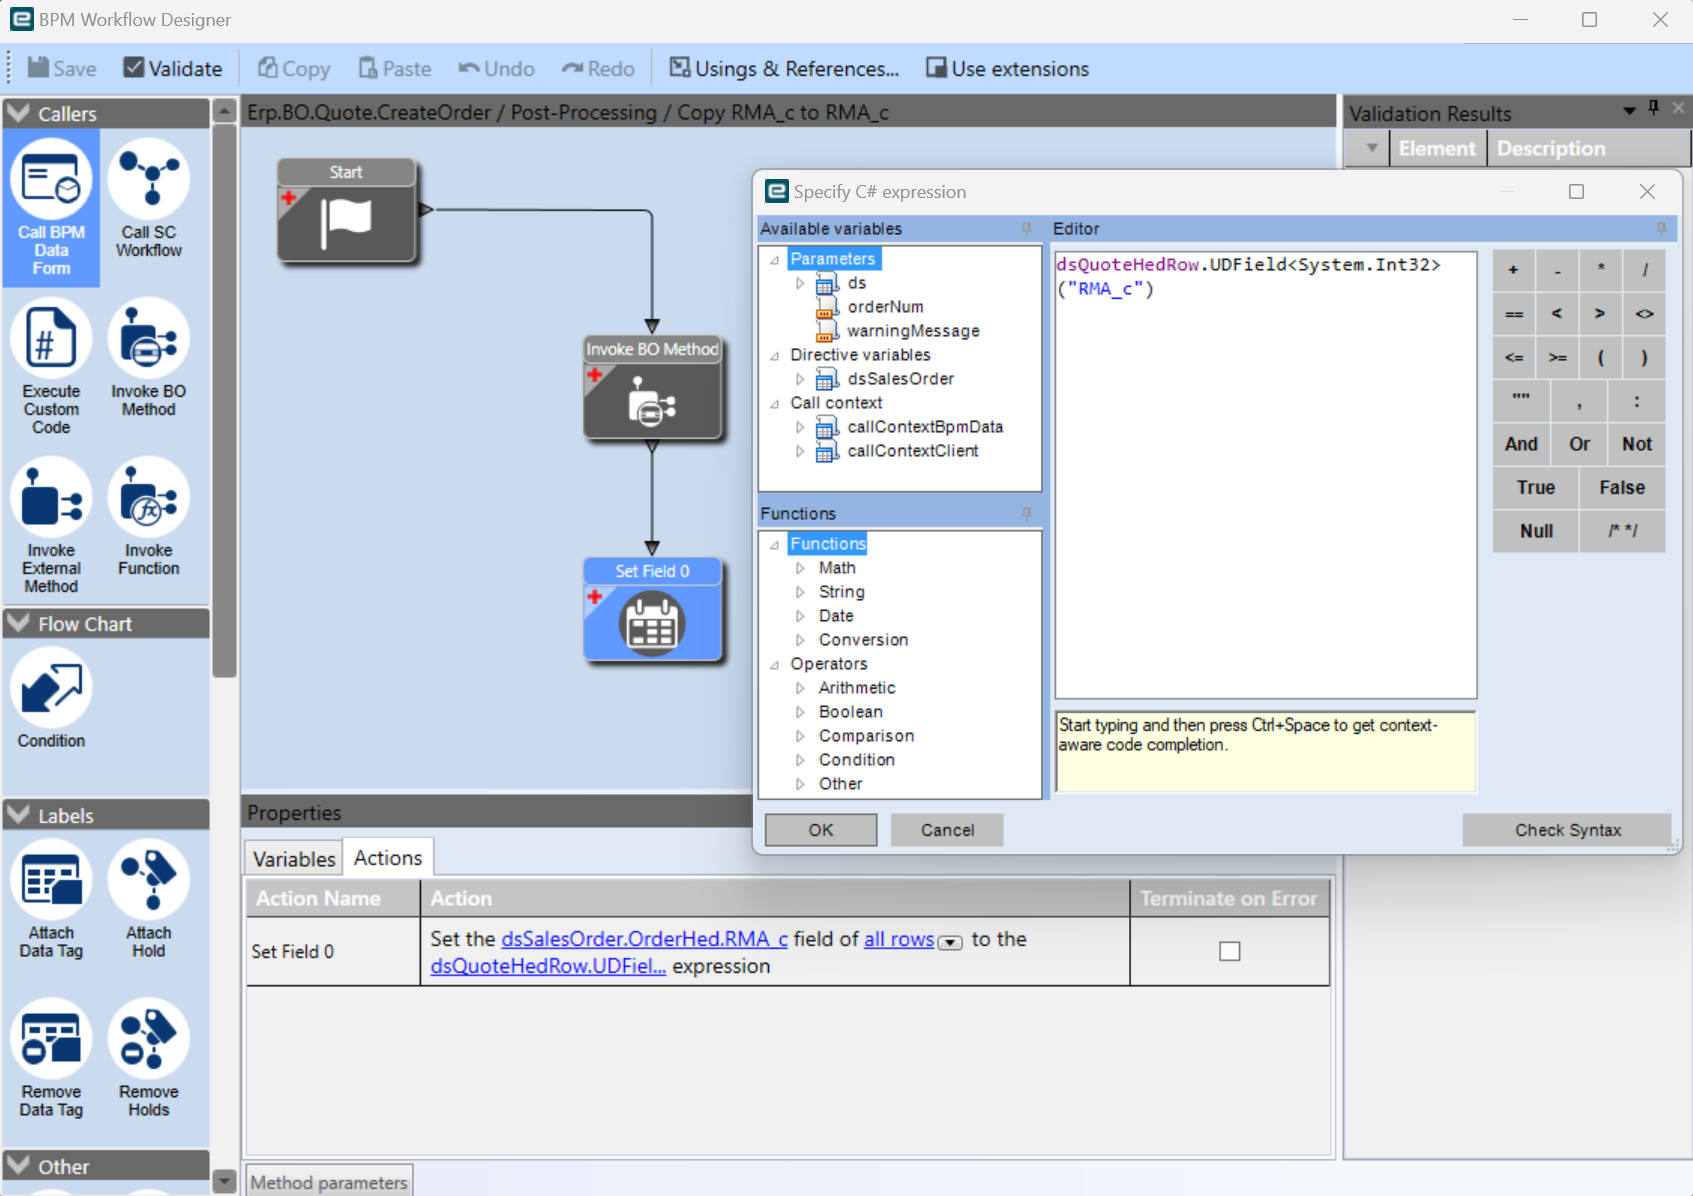This screenshot has height=1196, width=1693.
Task: Click the Check Syntax button
Action: (1566, 829)
